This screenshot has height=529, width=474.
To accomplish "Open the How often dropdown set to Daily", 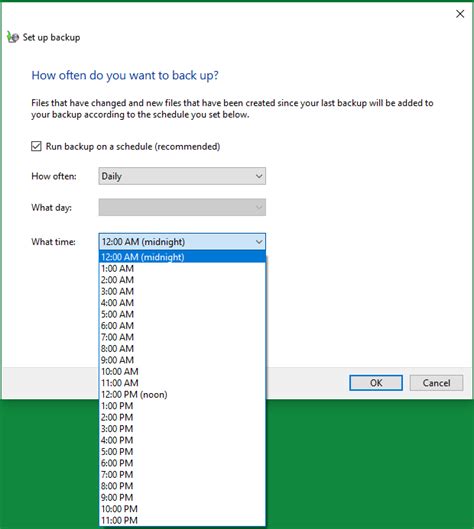I will (x=182, y=176).
